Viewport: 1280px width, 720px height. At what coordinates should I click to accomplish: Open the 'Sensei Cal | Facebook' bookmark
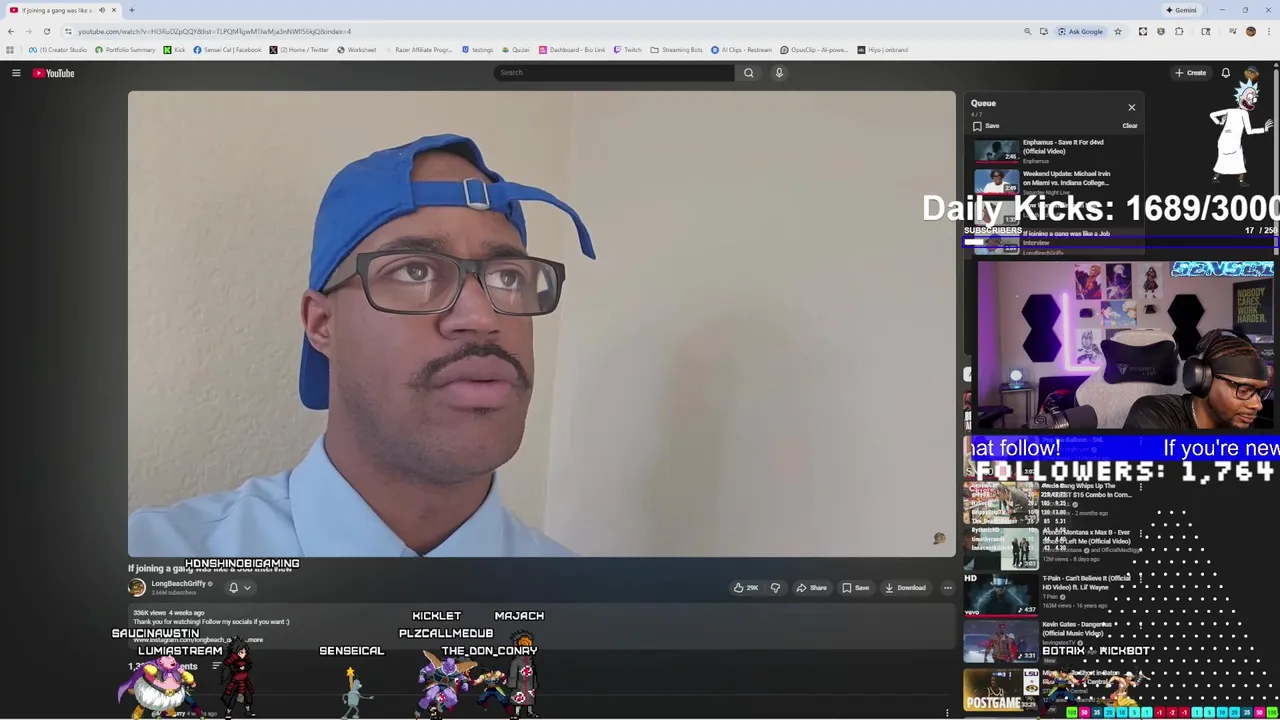pyautogui.click(x=227, y=50)
